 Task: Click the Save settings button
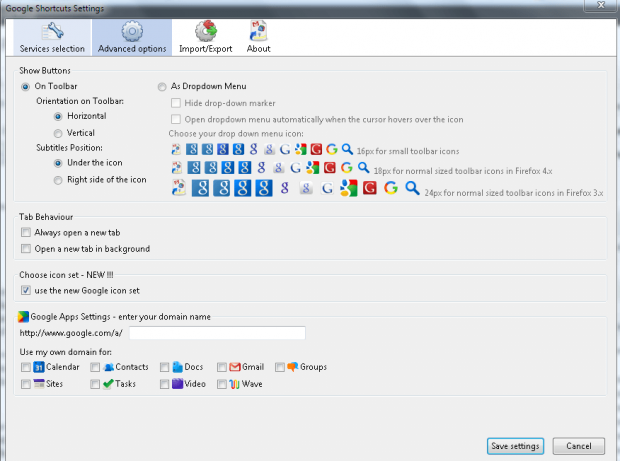[515, 446]
